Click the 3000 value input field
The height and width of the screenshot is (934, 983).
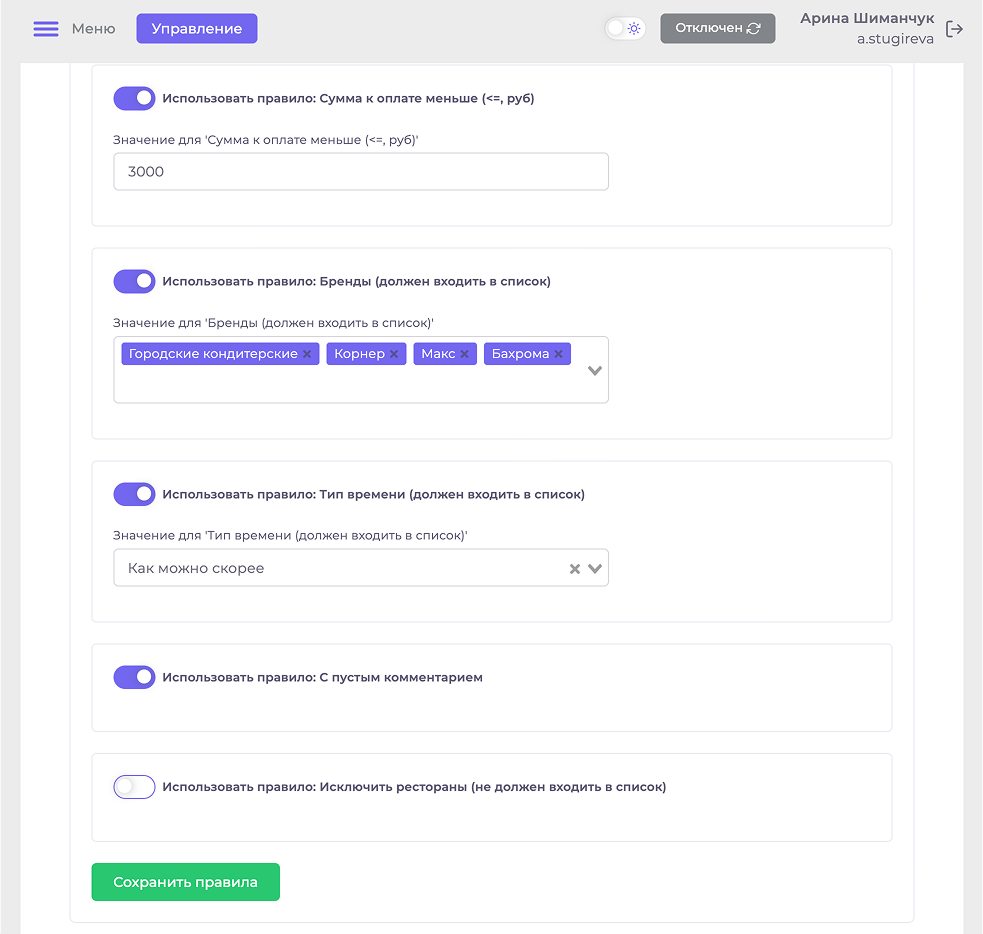point(360,171)
